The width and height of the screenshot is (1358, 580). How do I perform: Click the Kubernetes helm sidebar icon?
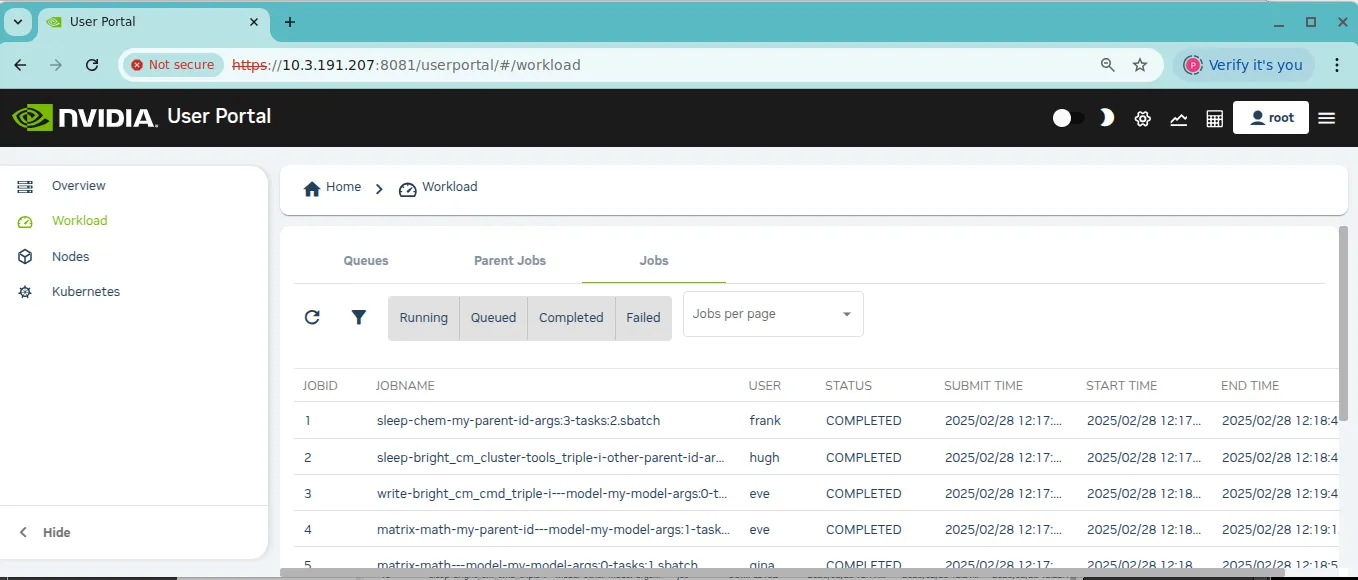coord(26,292)
